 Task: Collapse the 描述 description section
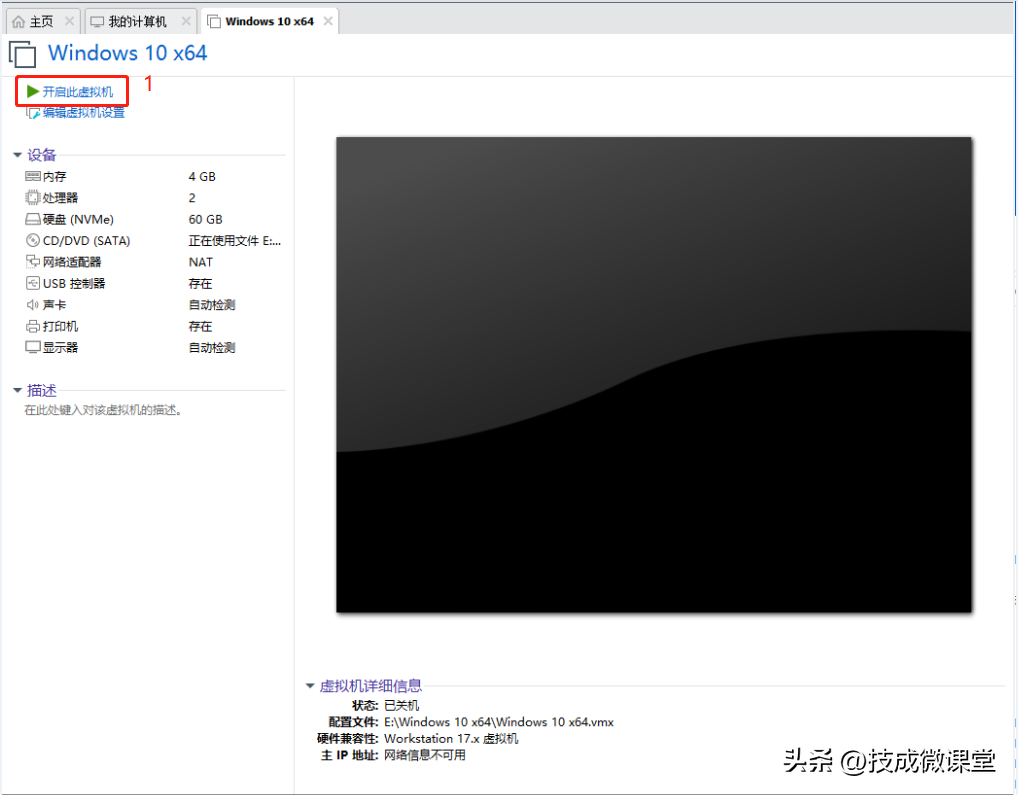[18, 390]
